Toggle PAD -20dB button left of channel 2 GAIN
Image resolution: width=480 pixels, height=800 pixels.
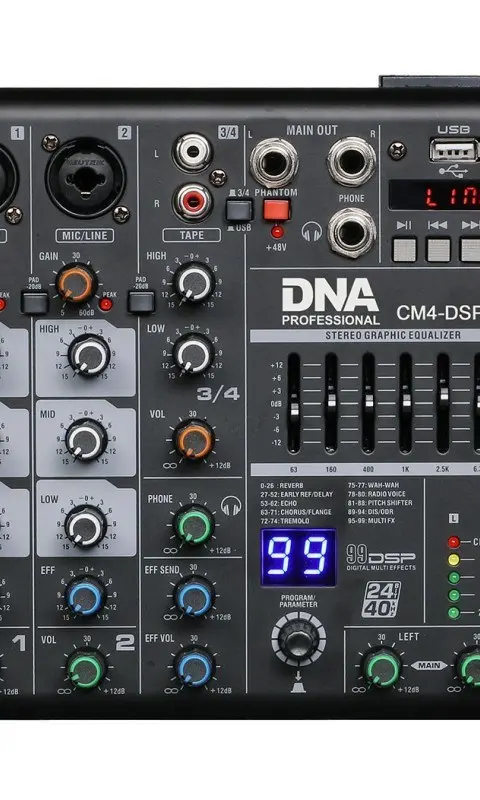(34, 302)
